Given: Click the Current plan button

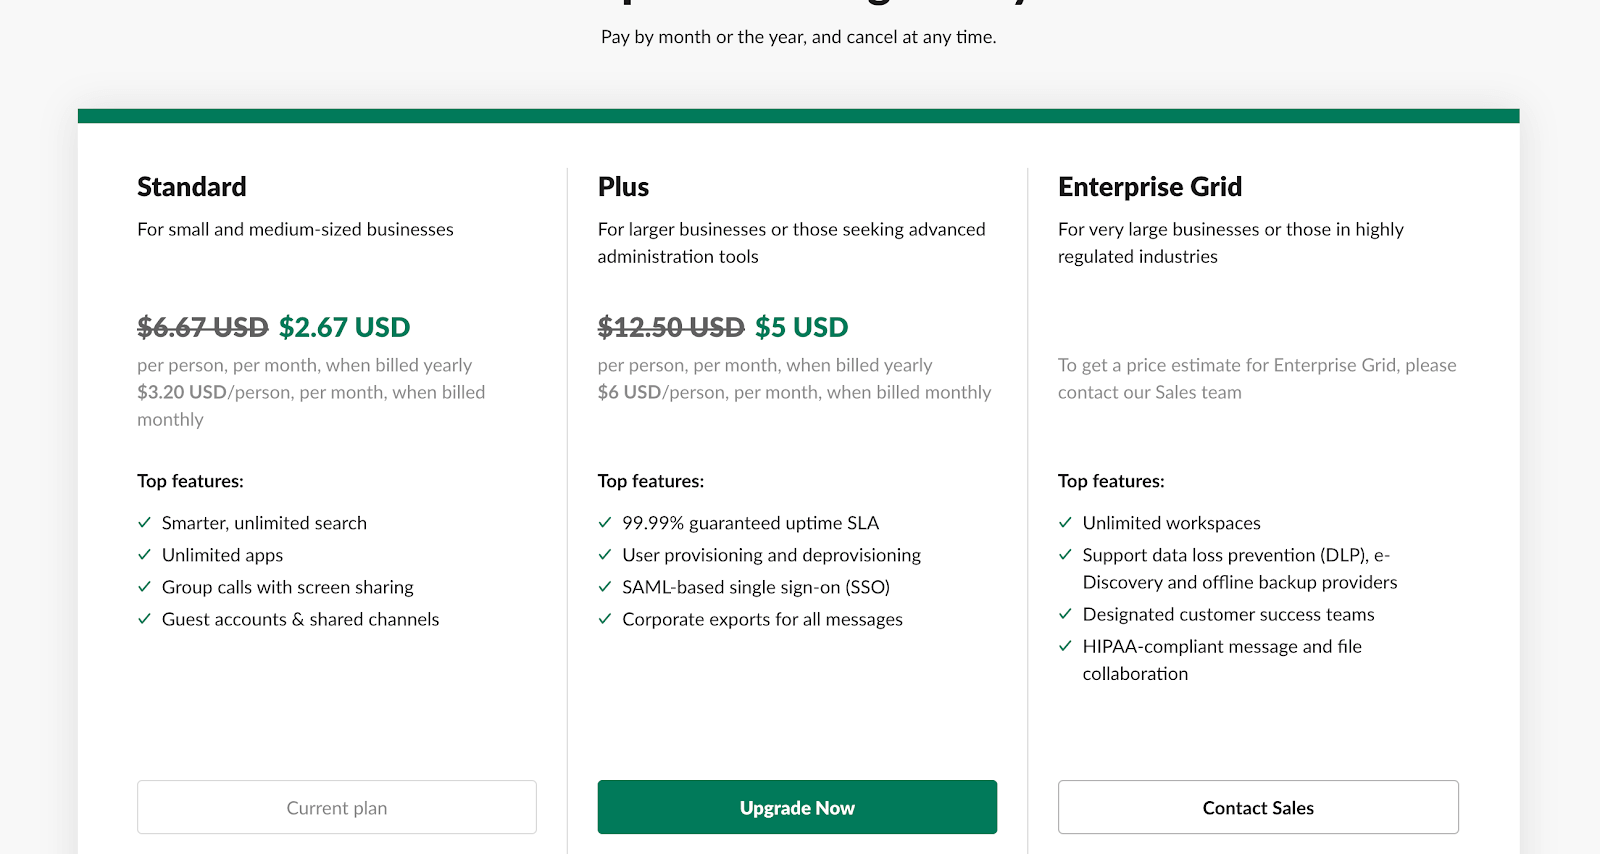Looking at the screenshot, I should coord(337,807).
